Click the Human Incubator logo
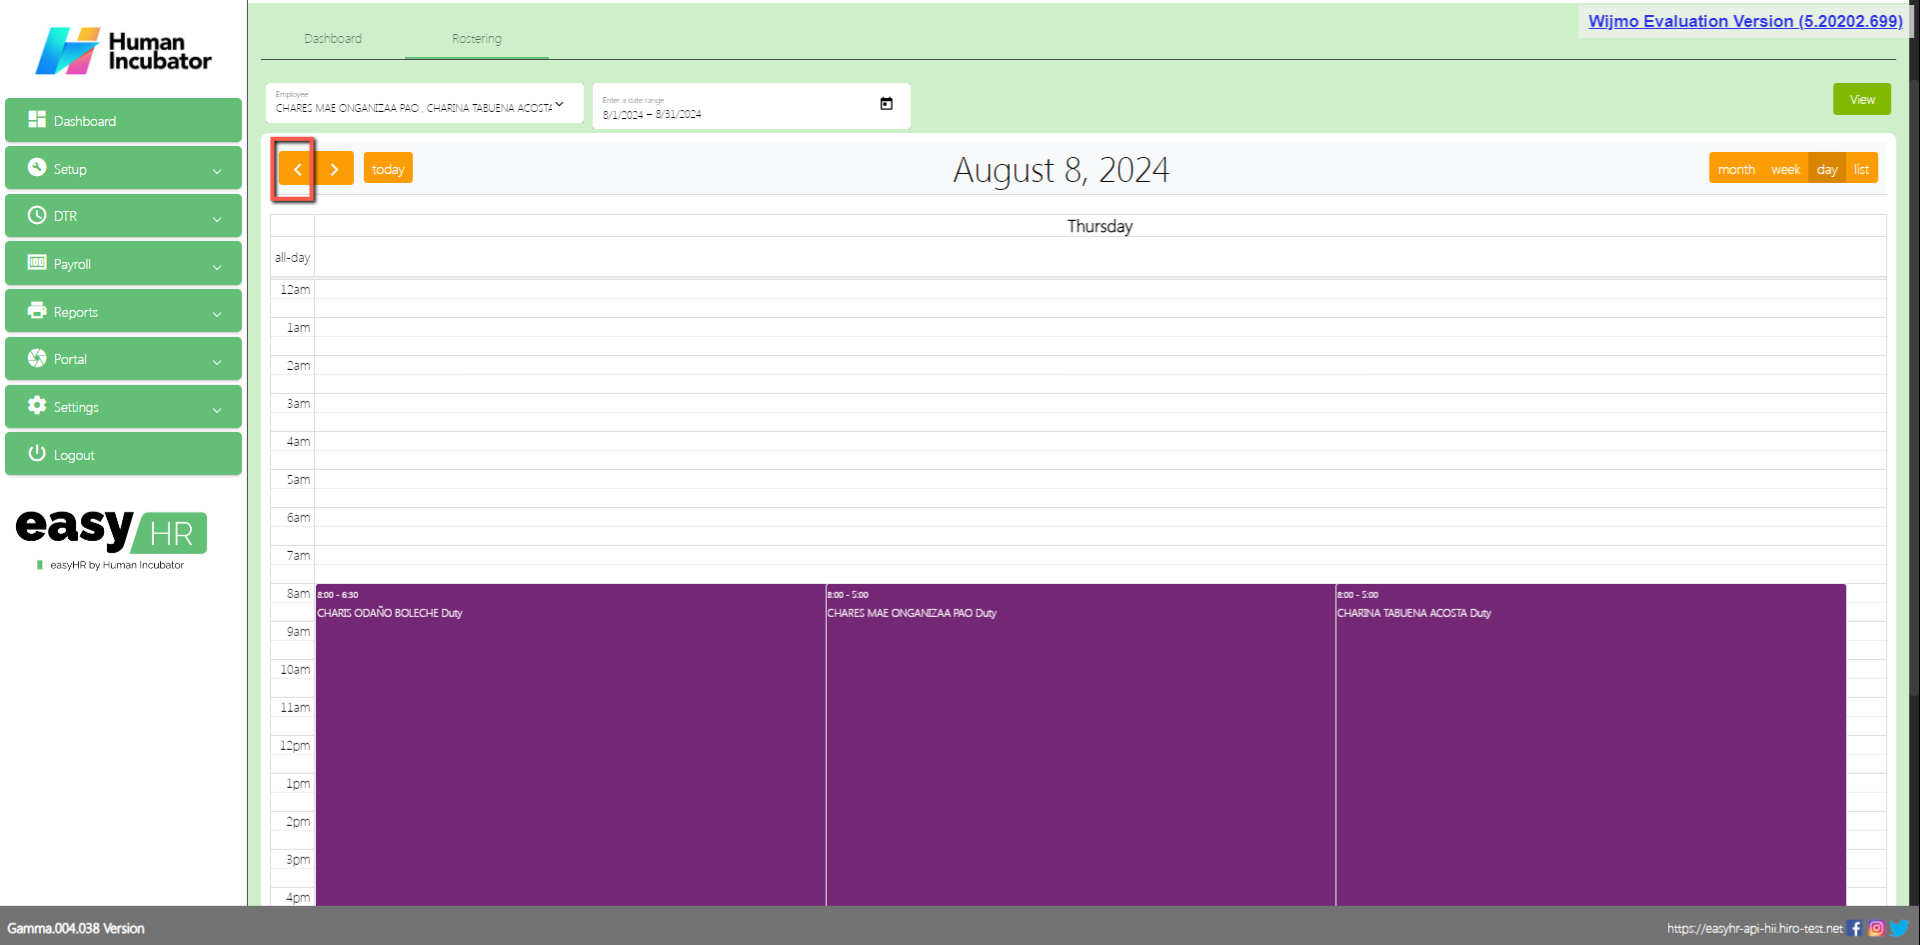The image size is (1920, 945). point(123,51)
